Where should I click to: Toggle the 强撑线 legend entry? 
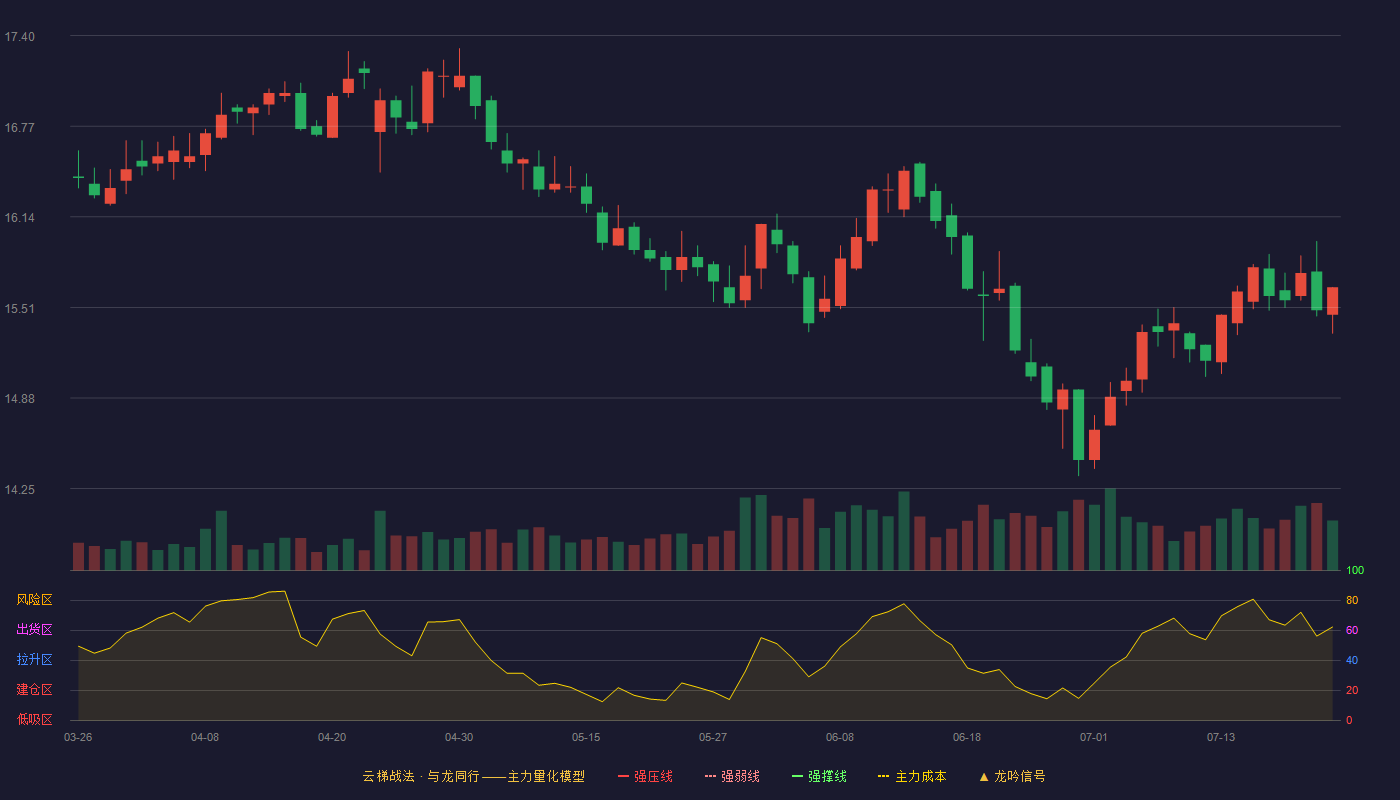point(819,776)
